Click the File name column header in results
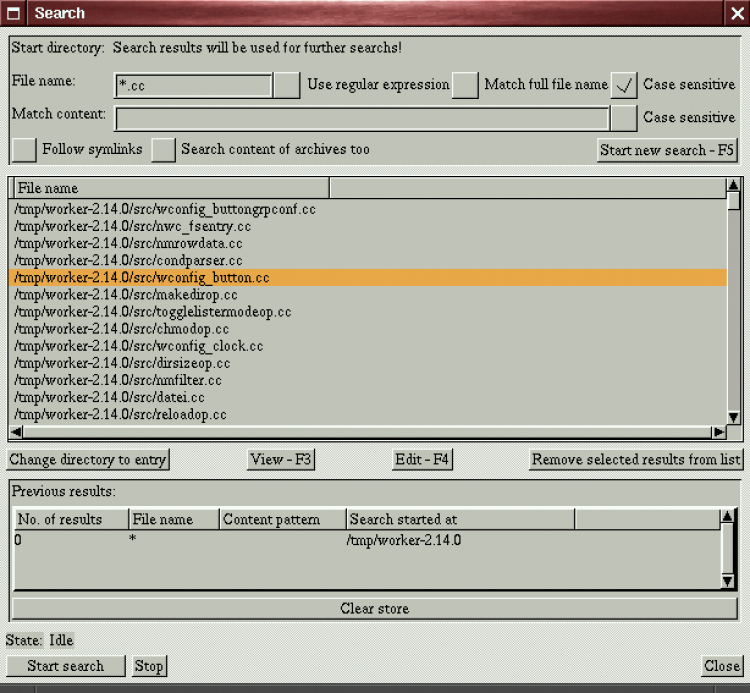This screenshot has height=693, width=750. point(171,188)
